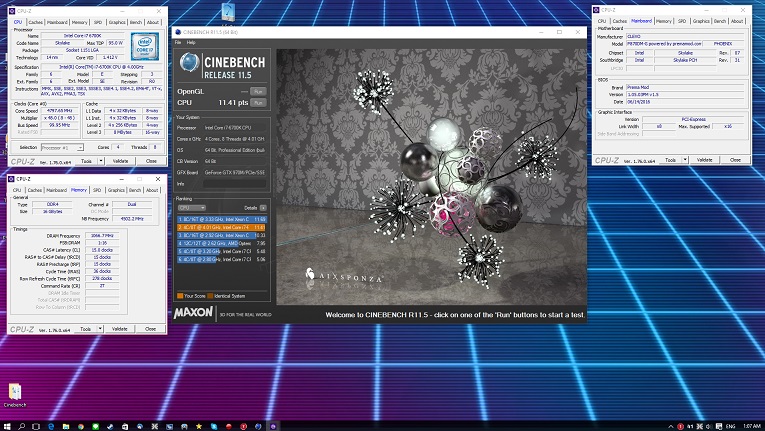Click the Your Score orange legend swatch

180,296
